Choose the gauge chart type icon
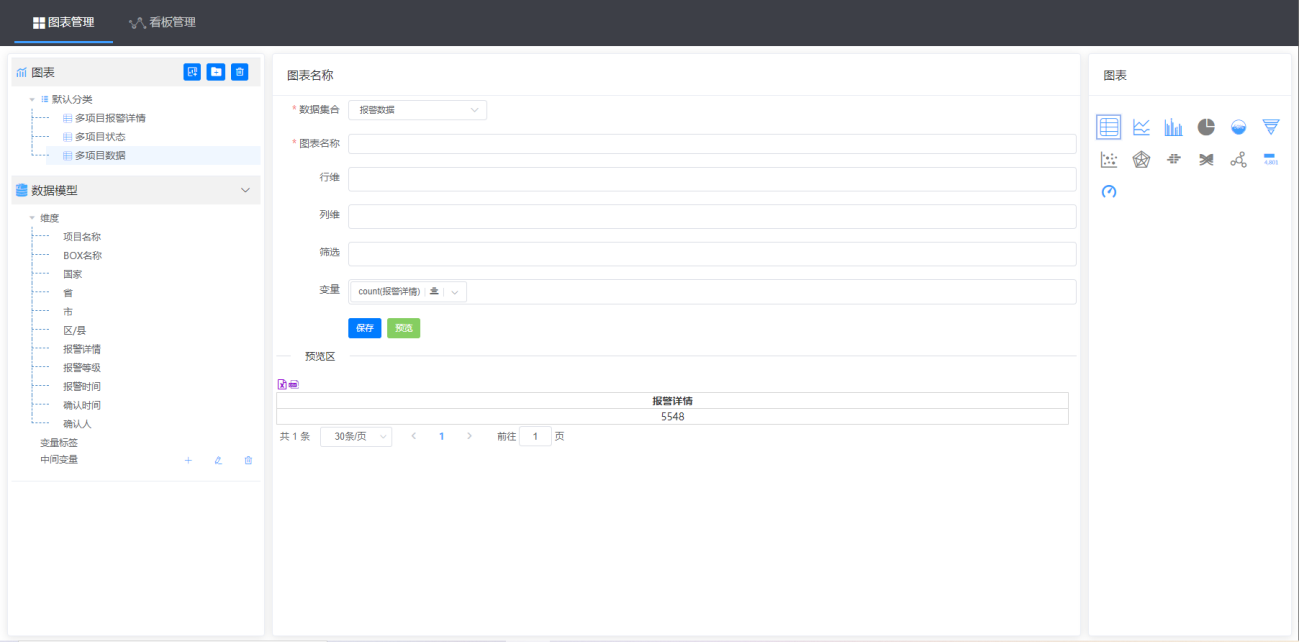 tap(1108, 191)
